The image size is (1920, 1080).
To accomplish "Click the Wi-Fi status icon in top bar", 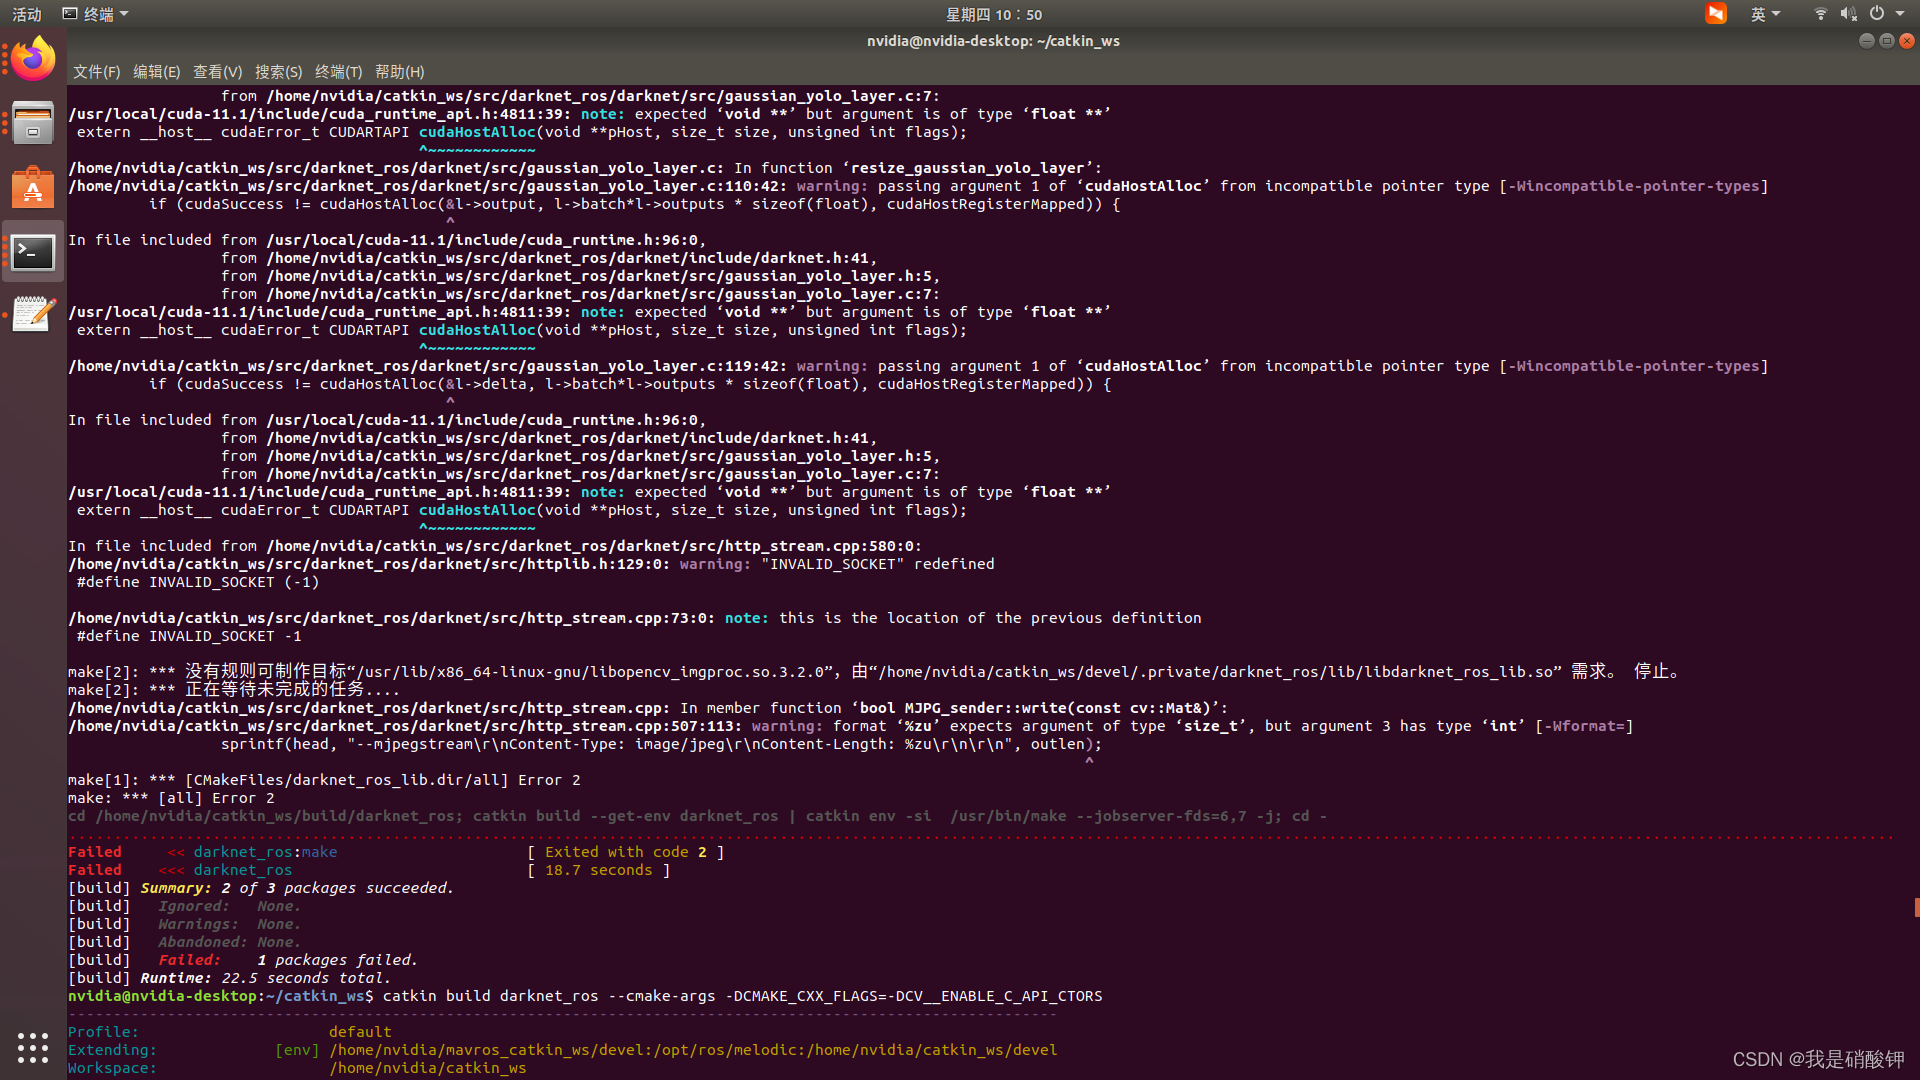I will [x=1819, y=13].
